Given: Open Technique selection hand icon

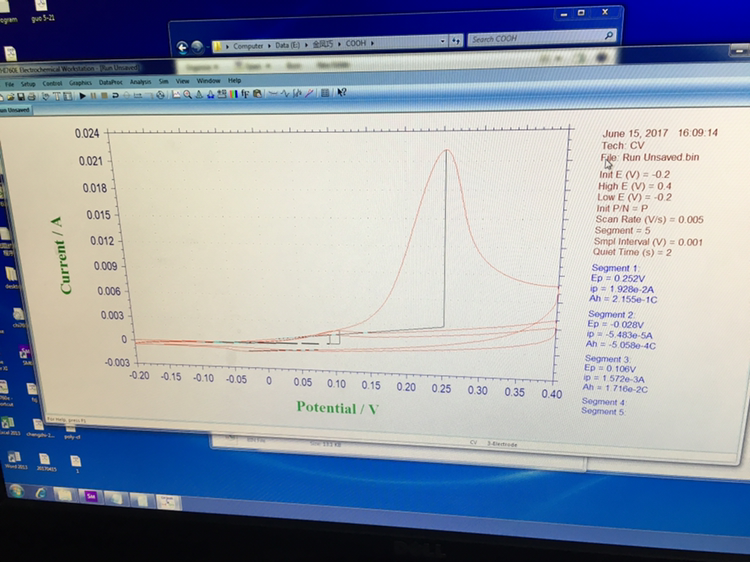Looking at the screenshot, I should pyautogui.click(x=45, y=96).
